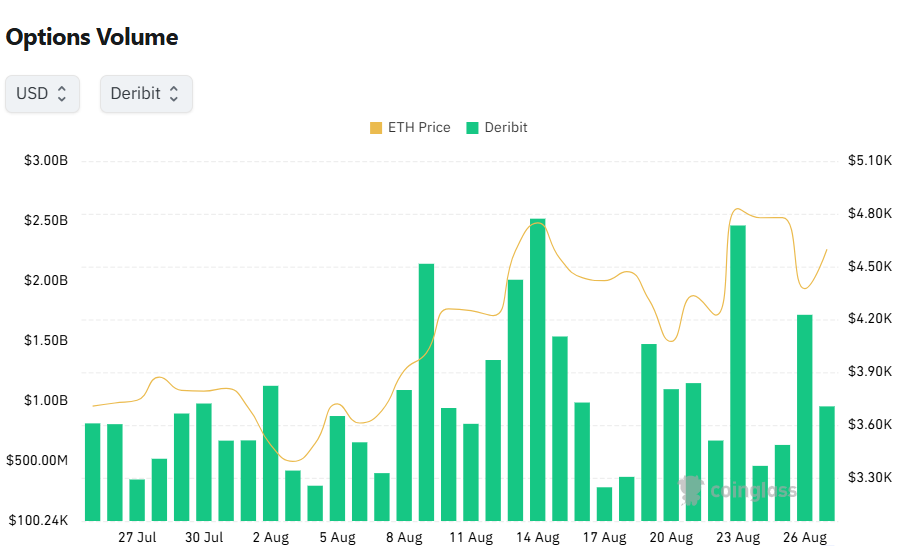This screenshot has height=546, width=899.
Task: Click the 30 Jul x-axis label
Action: [204, 537]
